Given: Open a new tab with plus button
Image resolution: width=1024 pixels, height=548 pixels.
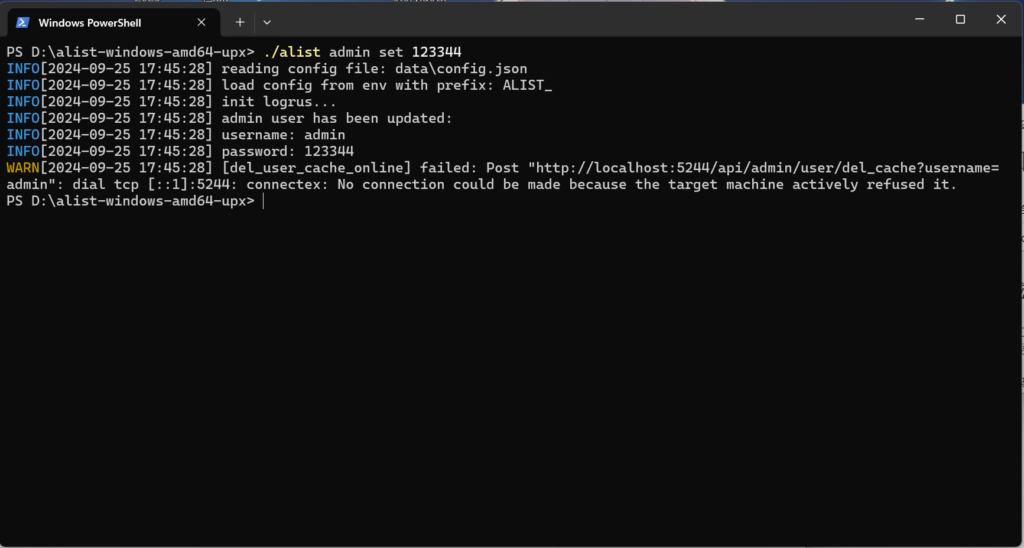Looking at the screenshot, I should (x=240, y=22).
